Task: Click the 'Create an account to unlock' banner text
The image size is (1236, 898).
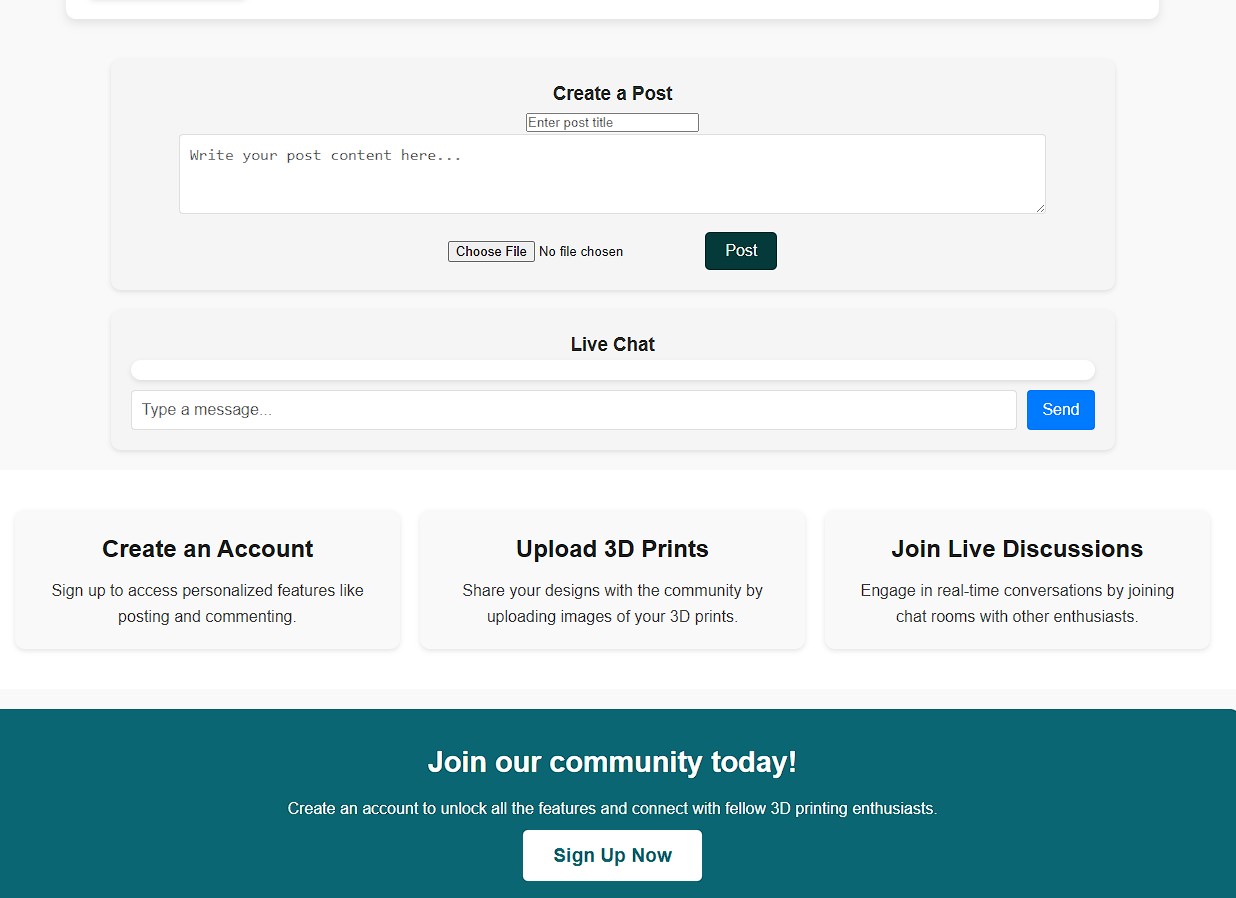Action: point(612,808)
